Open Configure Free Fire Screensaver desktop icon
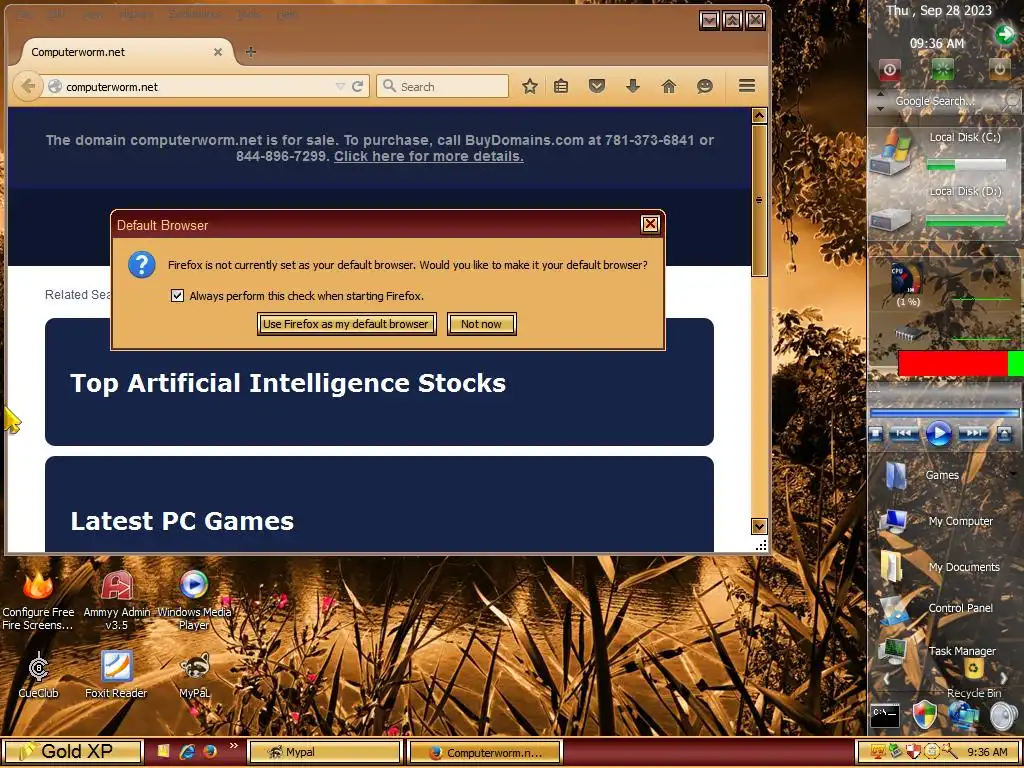Viewport: 1024px width, 768px height. (x=38, y=599)
